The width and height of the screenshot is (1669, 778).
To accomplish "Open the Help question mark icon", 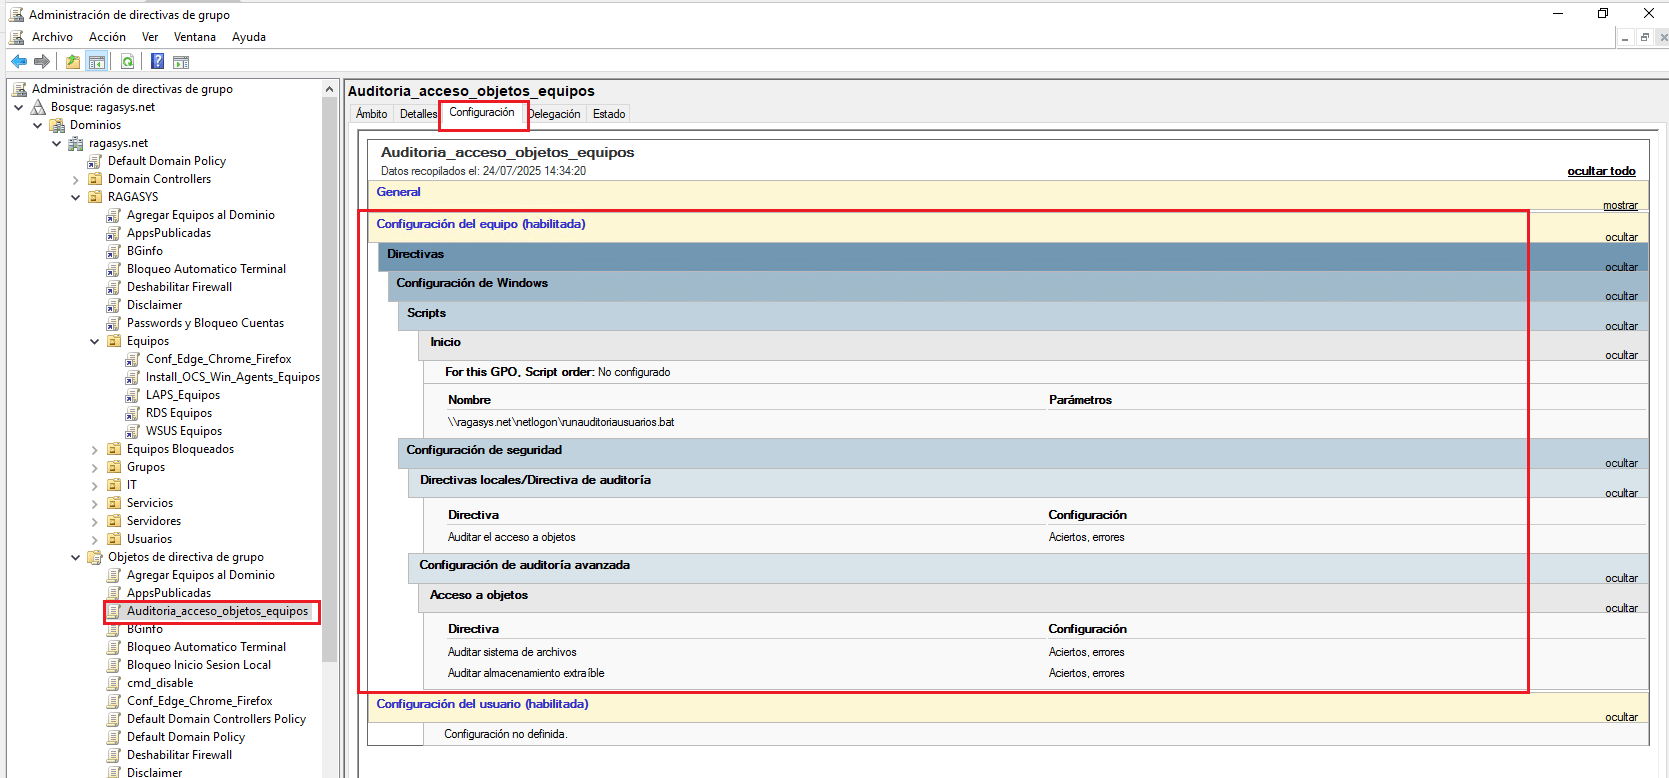I will [x=158, y=61].
